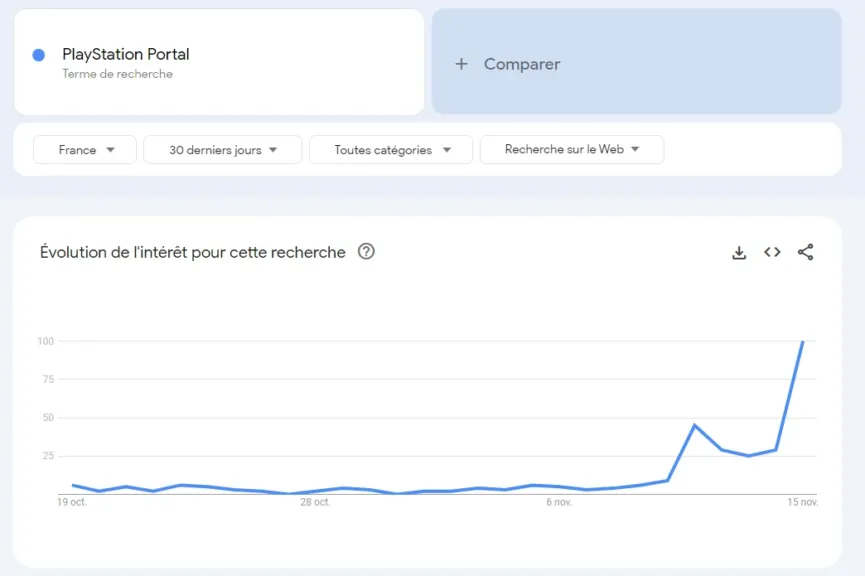
Task: Download the interest chart data
Action: [739, 253]
